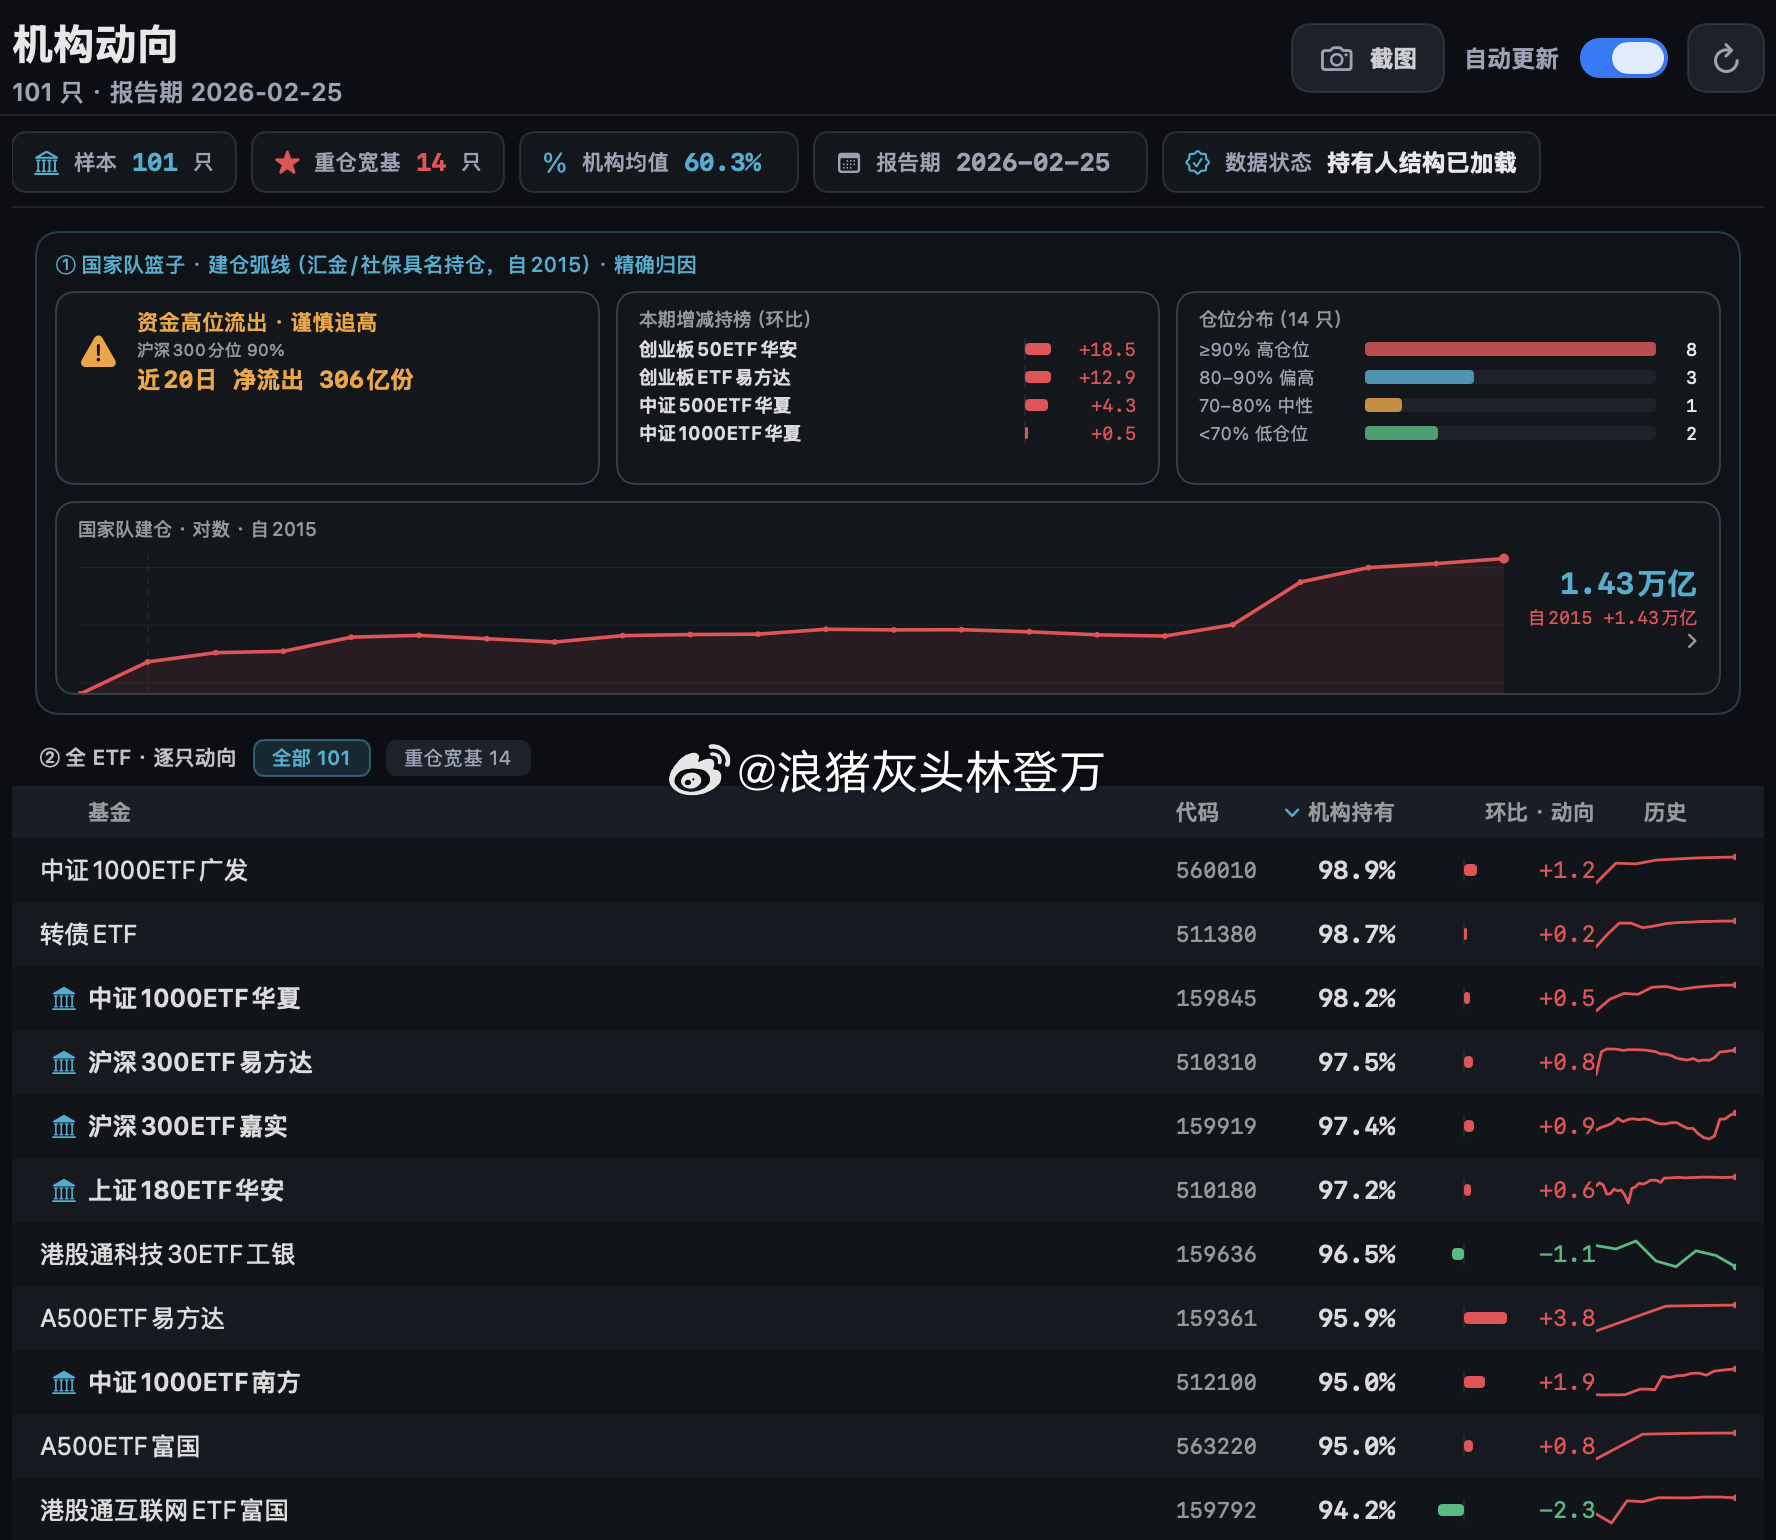Click the 历史 column header
Screen dimensions: 1776x1540
click(1665, 812)
